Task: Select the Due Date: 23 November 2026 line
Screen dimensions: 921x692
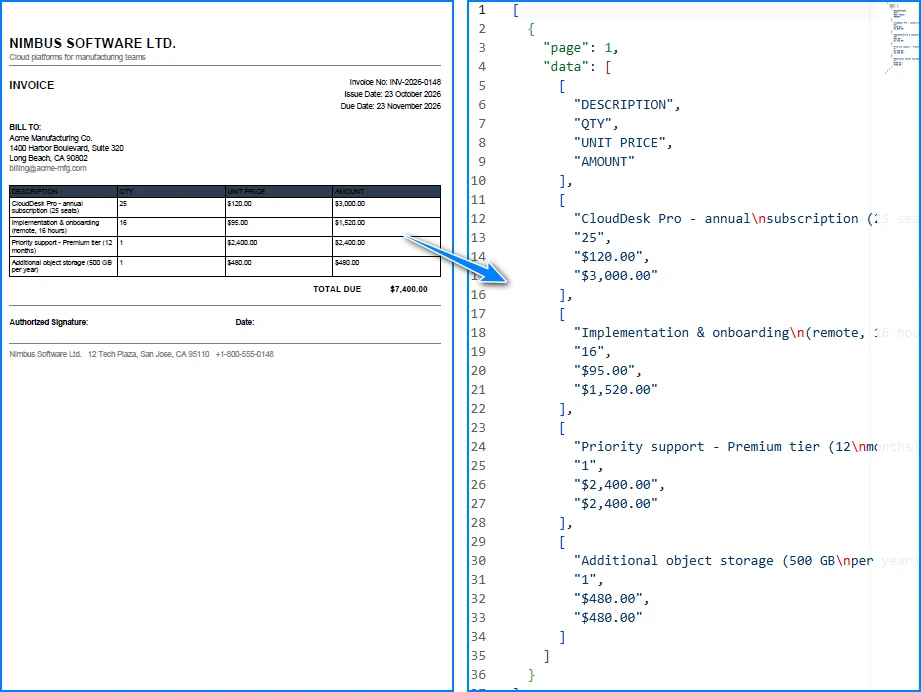Action: point(391,106)
